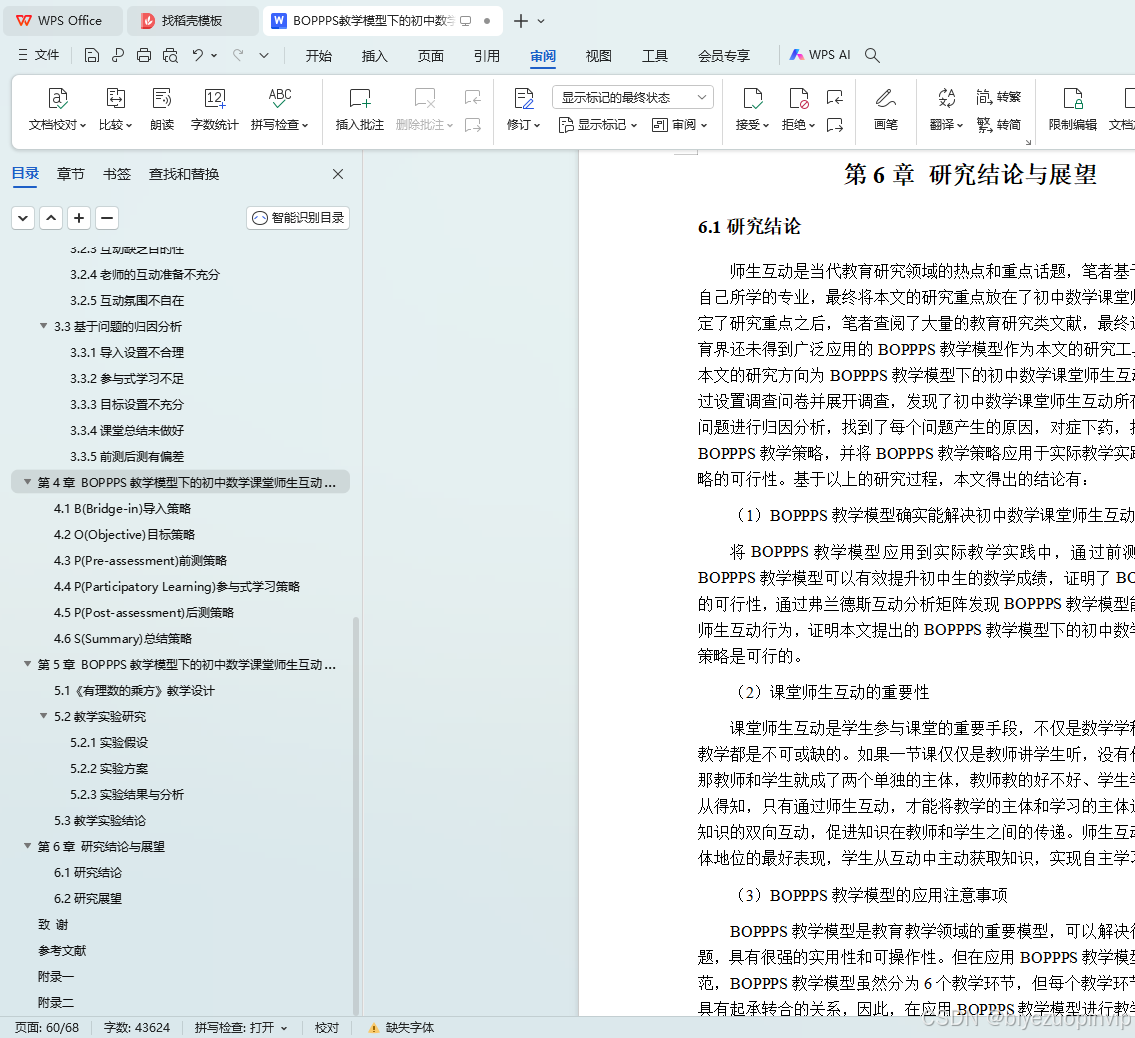Click 智能识别目录 button
Viewport: 1135px width, 1038px height.
298,218
